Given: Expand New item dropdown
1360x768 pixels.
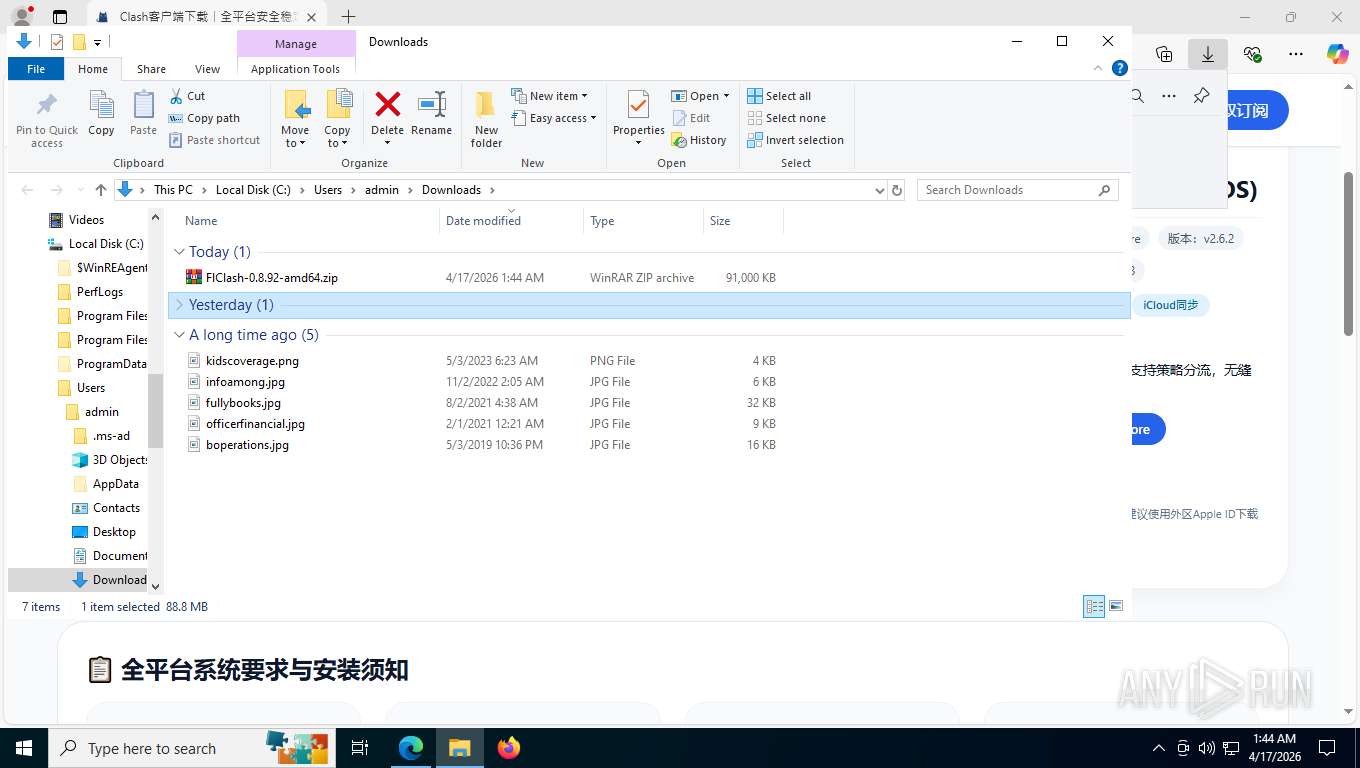Looking at the screenshot, I should coord(549,96).
